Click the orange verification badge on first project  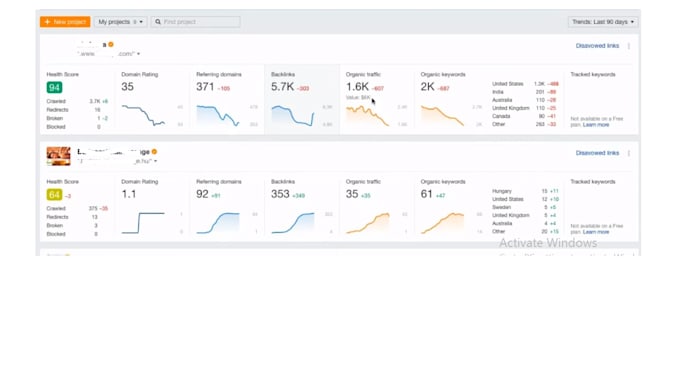coord(111,44)
